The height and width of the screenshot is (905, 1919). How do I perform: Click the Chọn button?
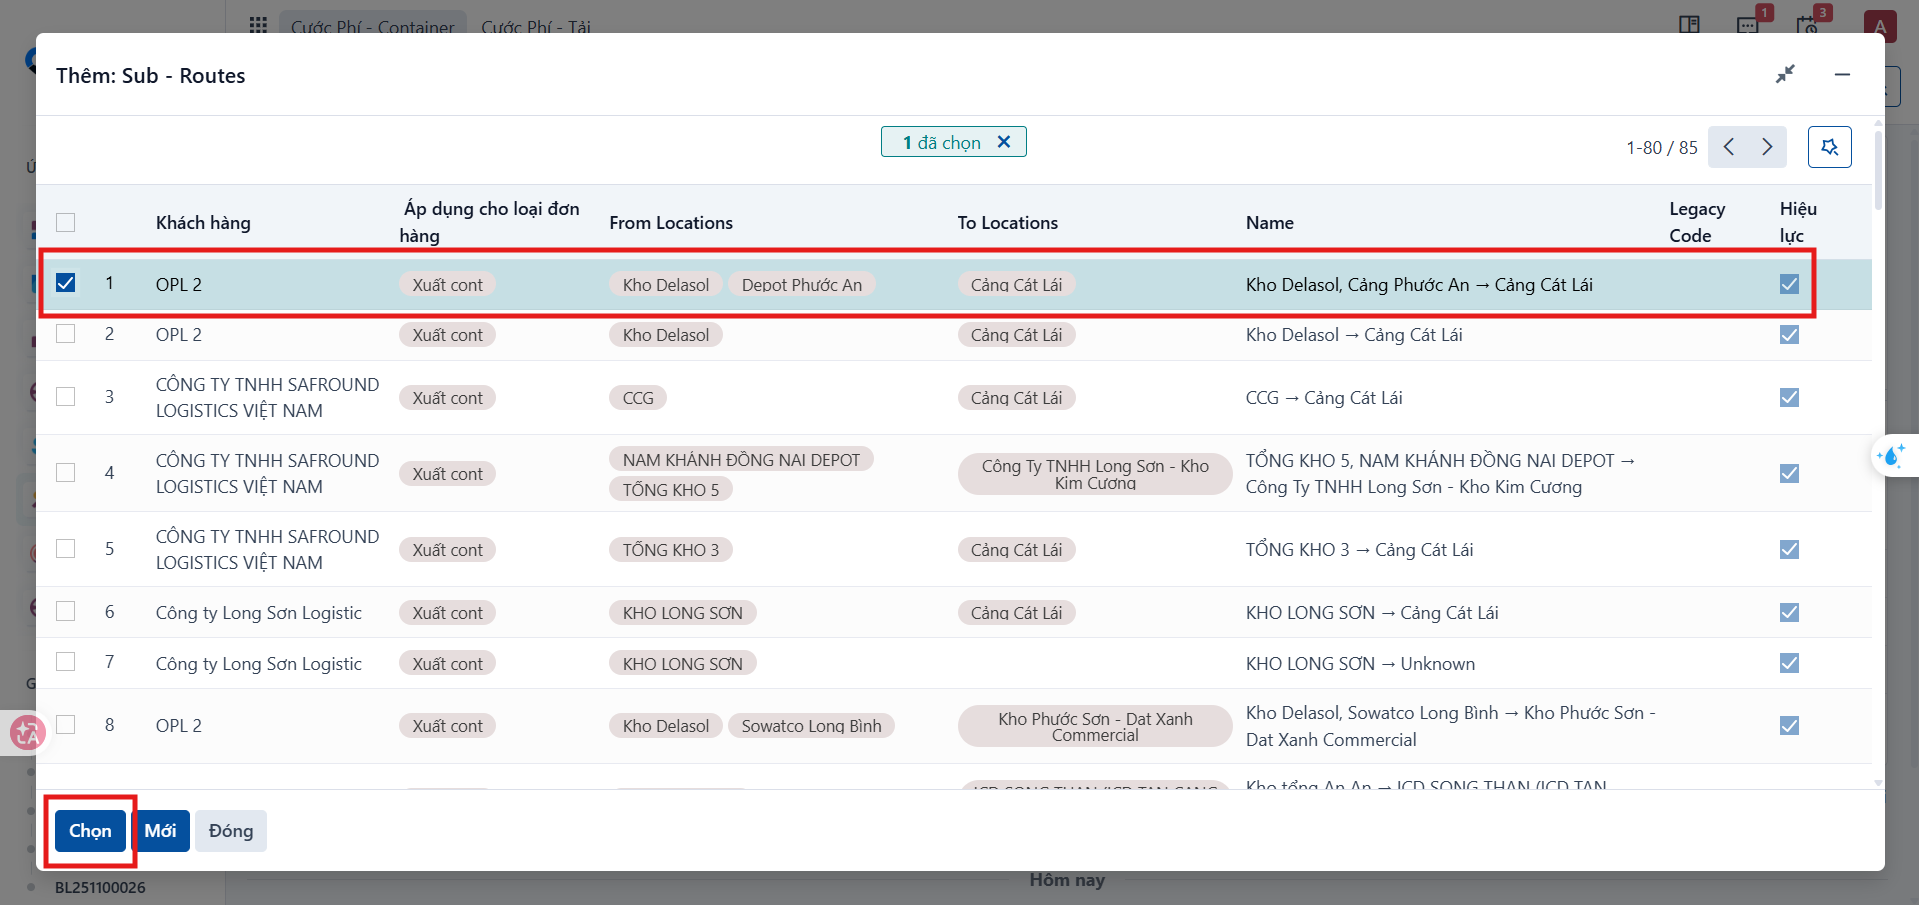[90, 831]
